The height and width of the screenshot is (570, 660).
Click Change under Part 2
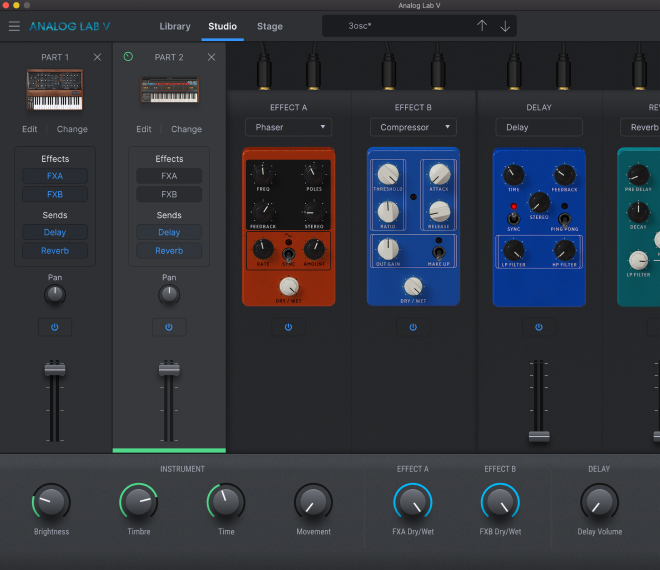click(x=186, y=129)
